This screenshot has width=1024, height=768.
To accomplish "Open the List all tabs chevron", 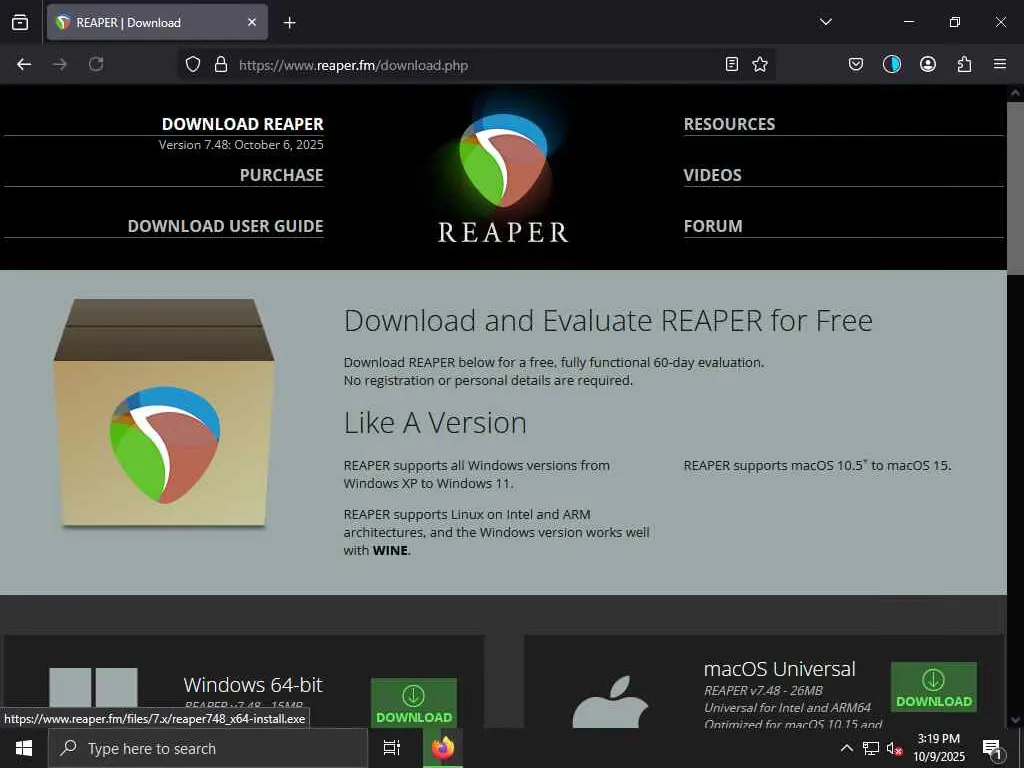I will pyautogui.click(x=825, y=22).
